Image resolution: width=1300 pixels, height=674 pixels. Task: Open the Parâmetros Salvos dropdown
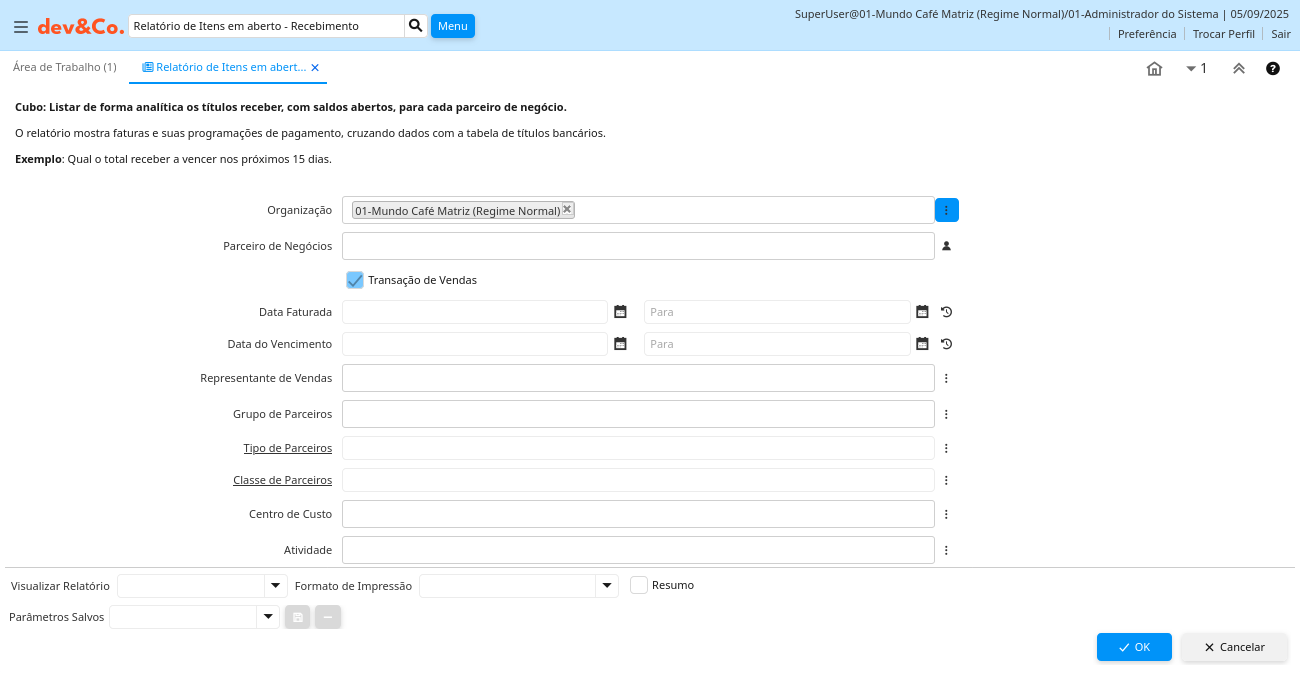267,617
